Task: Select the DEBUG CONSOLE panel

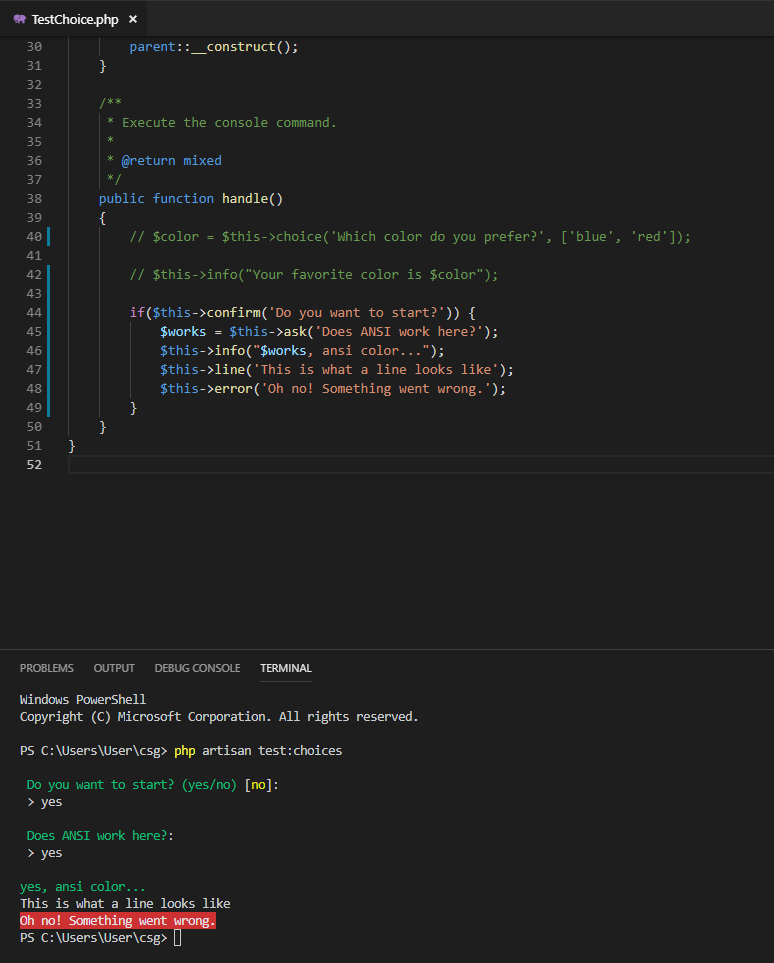Action: click(199, 668)
